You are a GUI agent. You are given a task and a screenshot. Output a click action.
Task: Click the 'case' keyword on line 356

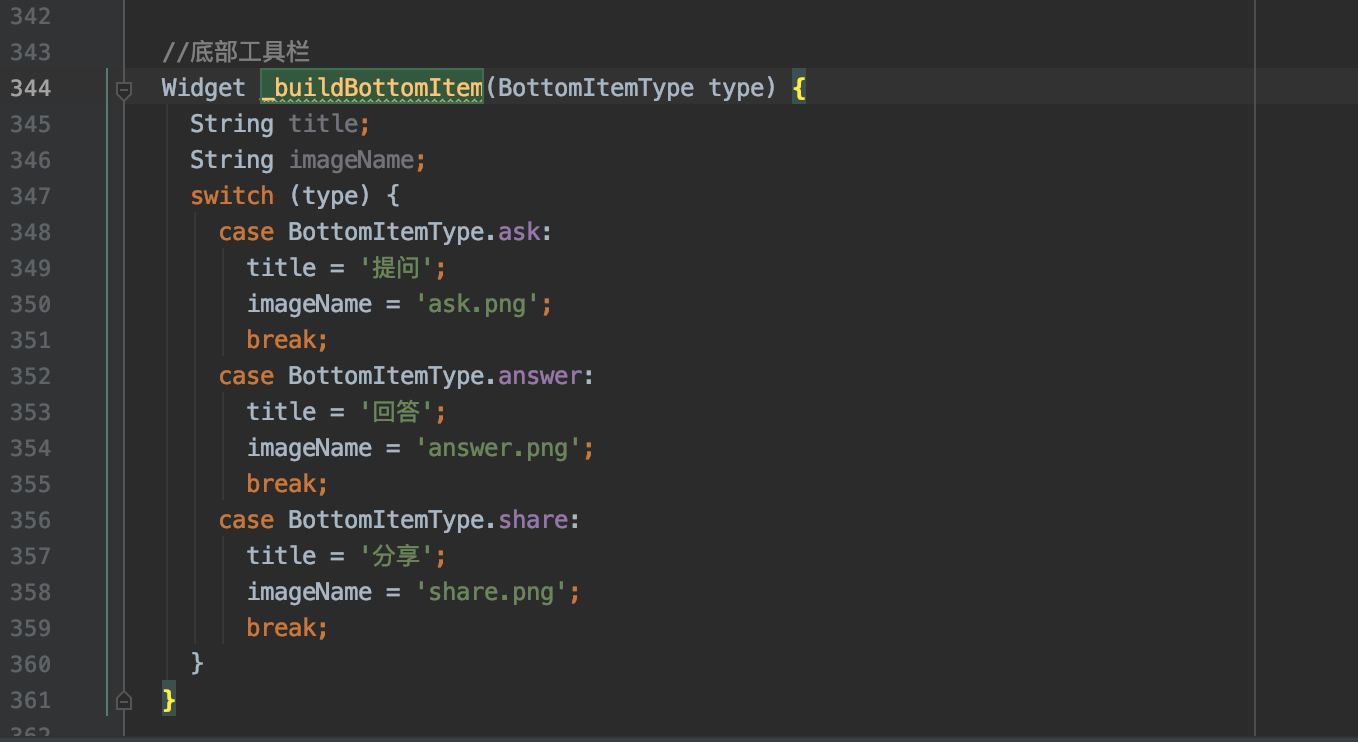point(246,520)
